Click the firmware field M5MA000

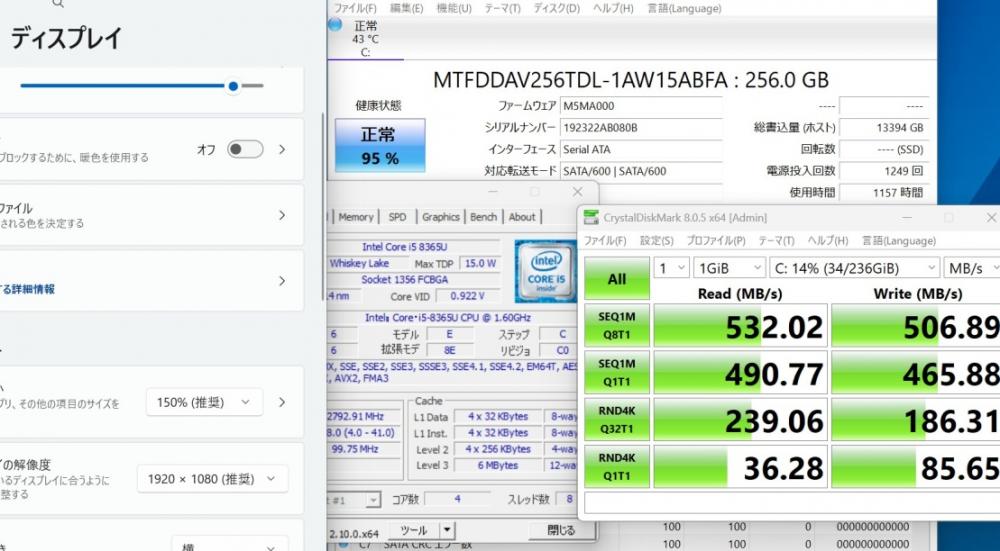(x=641, y=106)
